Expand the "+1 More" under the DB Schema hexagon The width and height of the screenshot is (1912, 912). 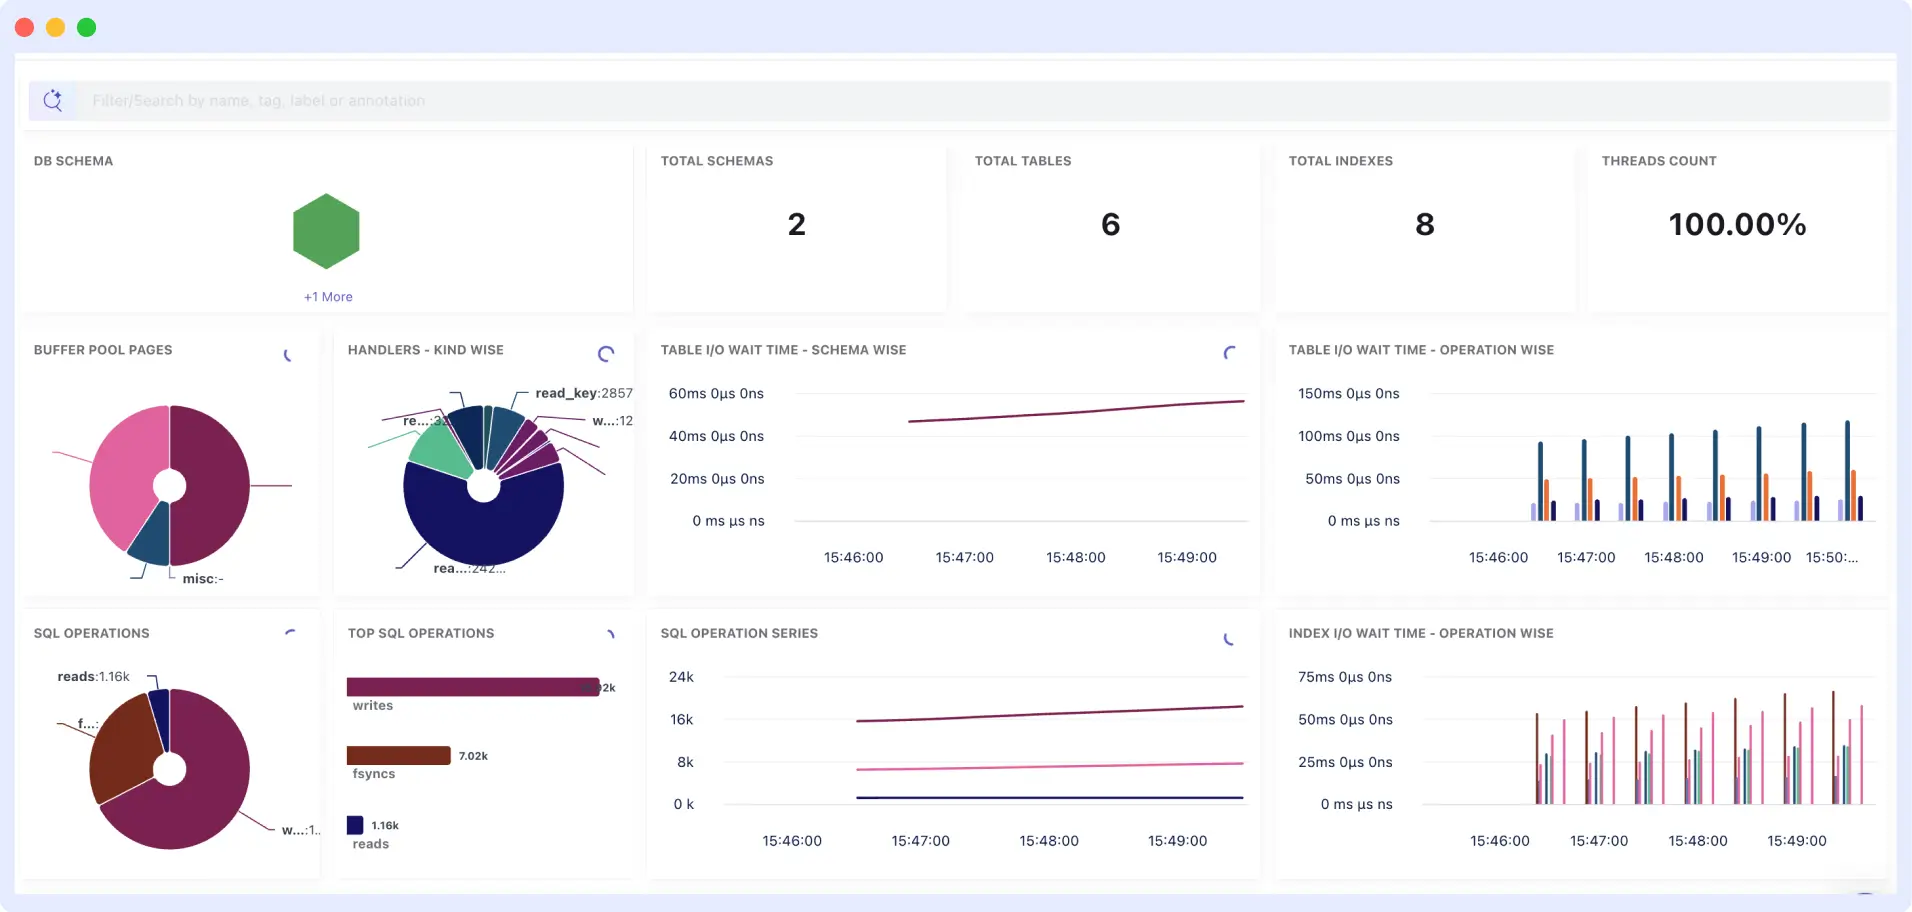click(326, 297)
